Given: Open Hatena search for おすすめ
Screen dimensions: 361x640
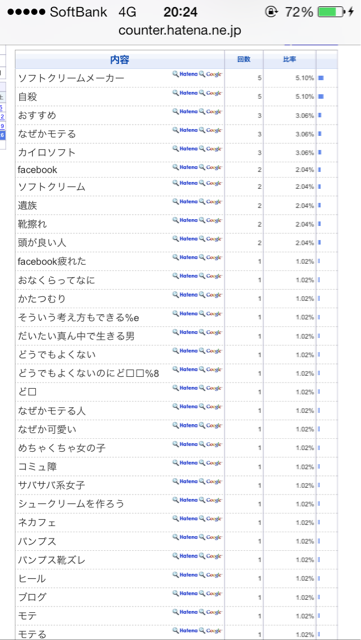Looking at the screenshot, I should [185, 111].
